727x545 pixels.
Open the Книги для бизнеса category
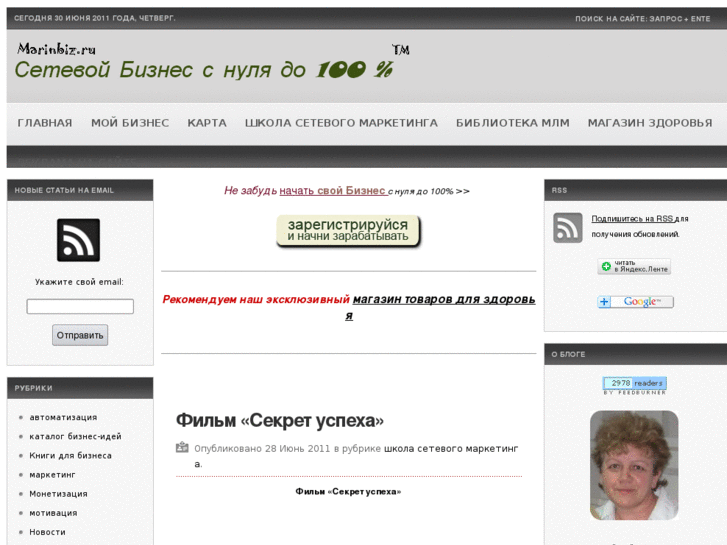point(70,455)
